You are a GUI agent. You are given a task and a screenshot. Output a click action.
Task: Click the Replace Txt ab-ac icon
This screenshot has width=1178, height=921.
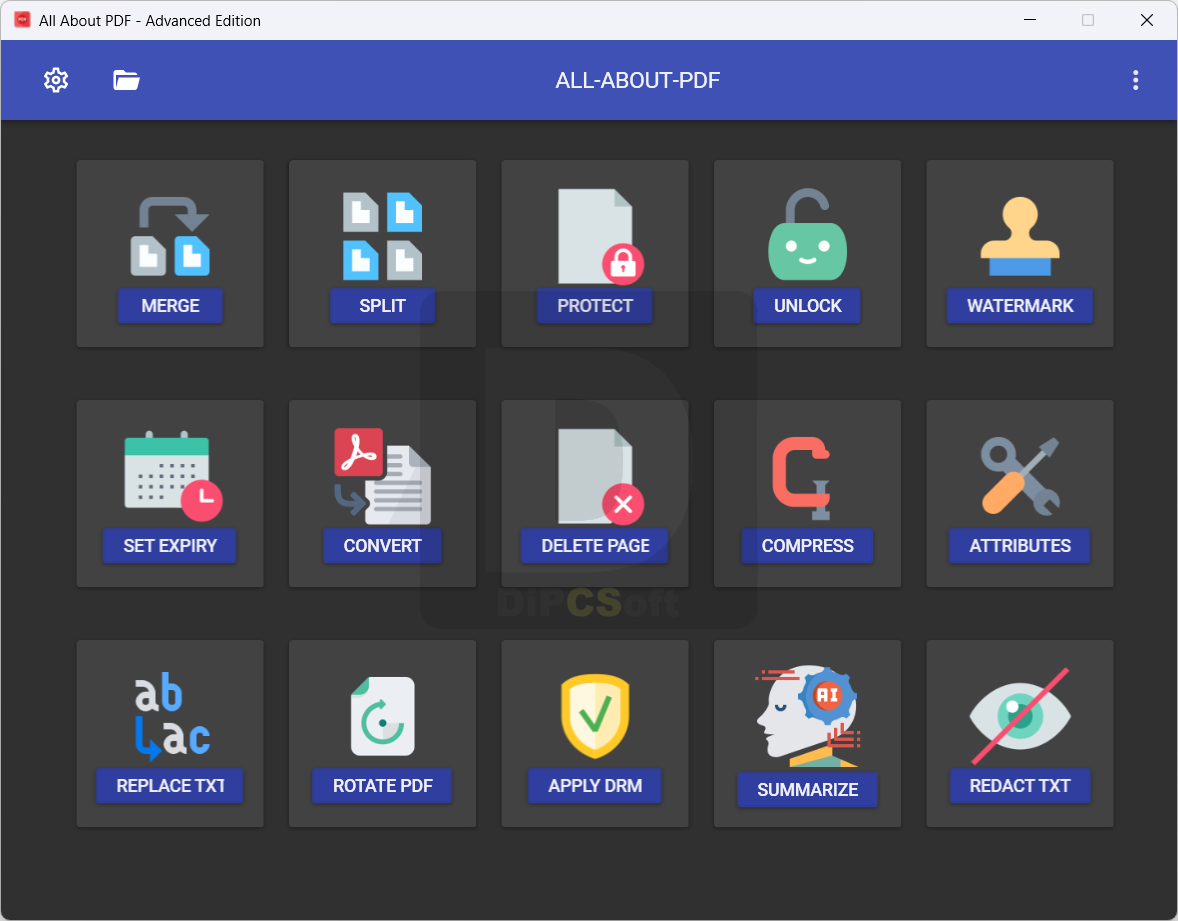[x=172, y=717]
